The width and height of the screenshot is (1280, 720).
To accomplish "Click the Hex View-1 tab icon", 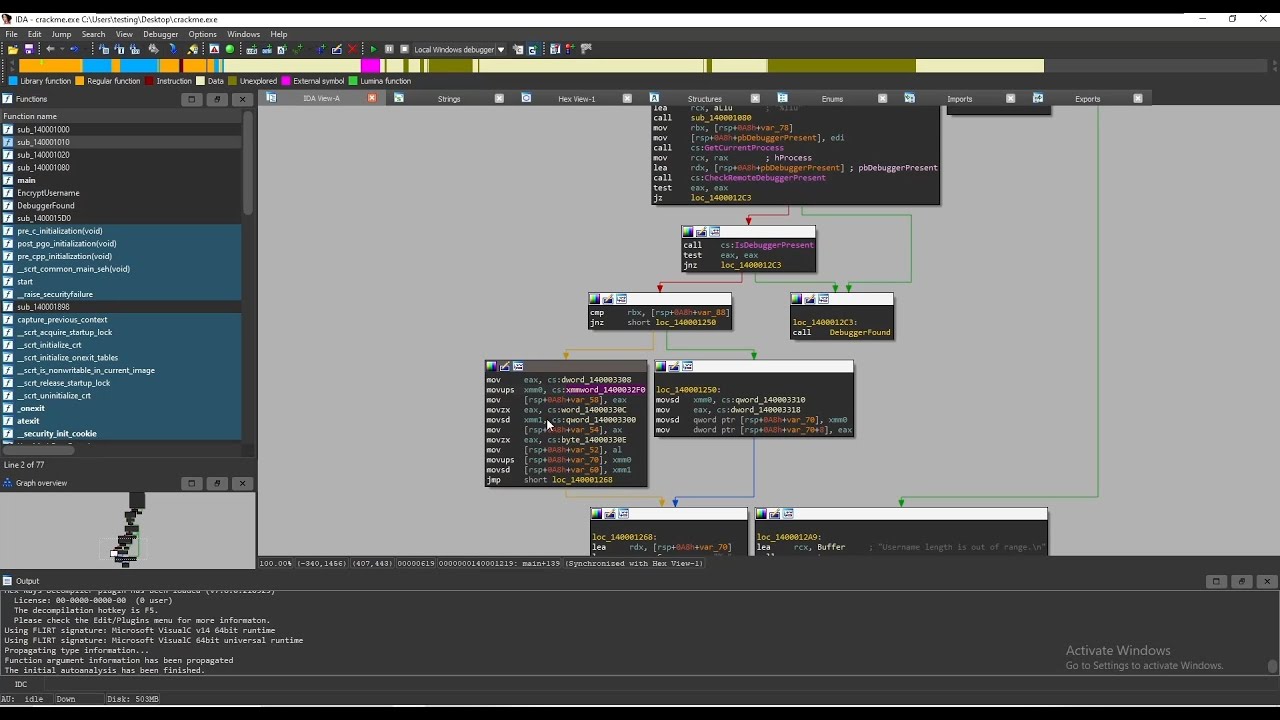I will [x=526, y=98].
